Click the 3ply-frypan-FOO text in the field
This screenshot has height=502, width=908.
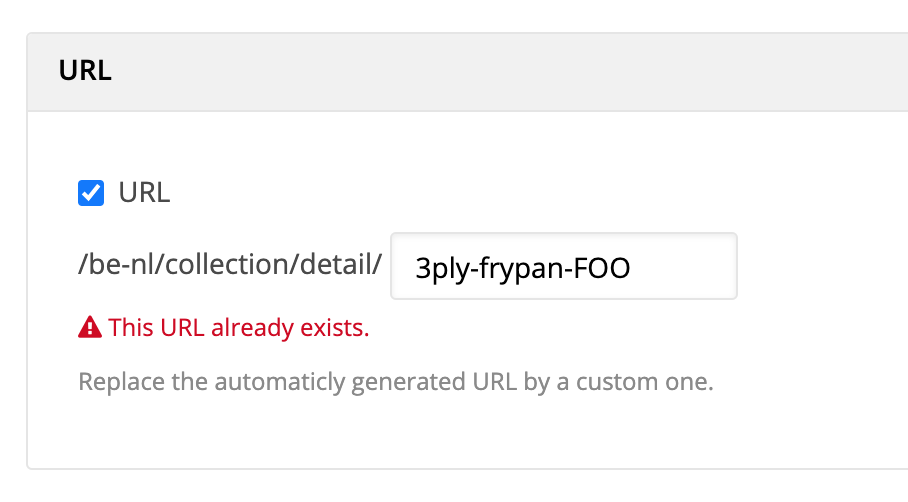click(521, 267)
